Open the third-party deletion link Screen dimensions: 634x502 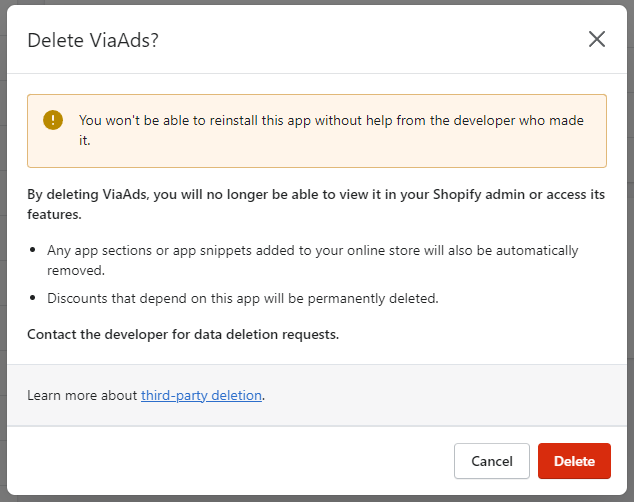(201, 395)
